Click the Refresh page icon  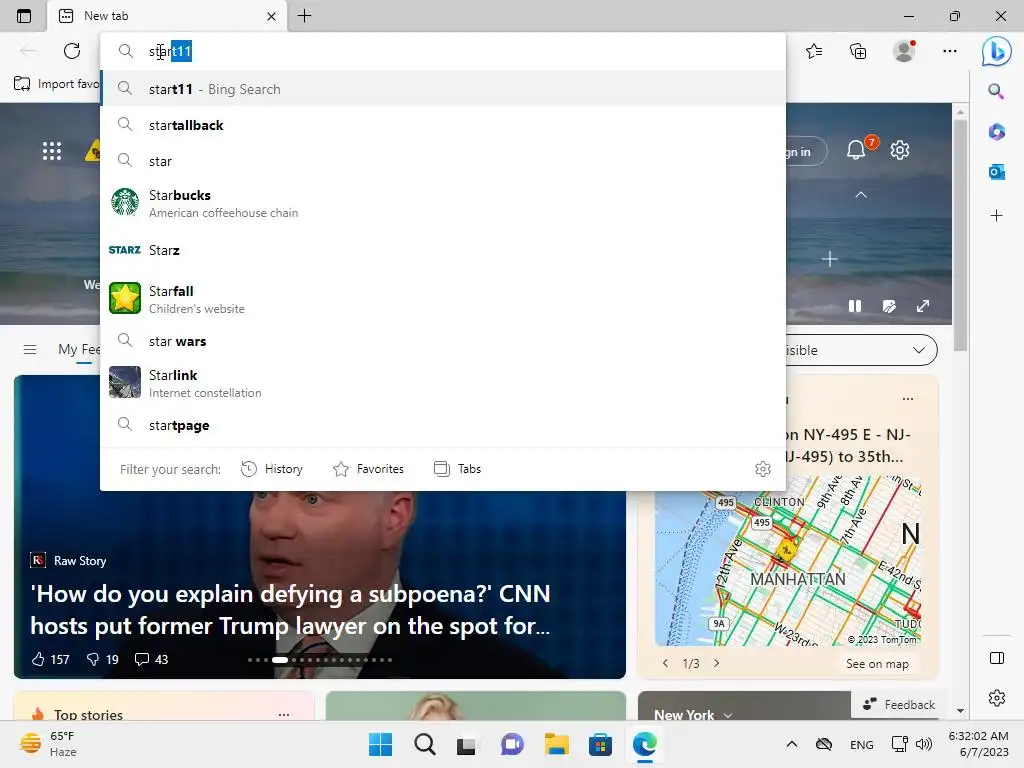point(72,51)
